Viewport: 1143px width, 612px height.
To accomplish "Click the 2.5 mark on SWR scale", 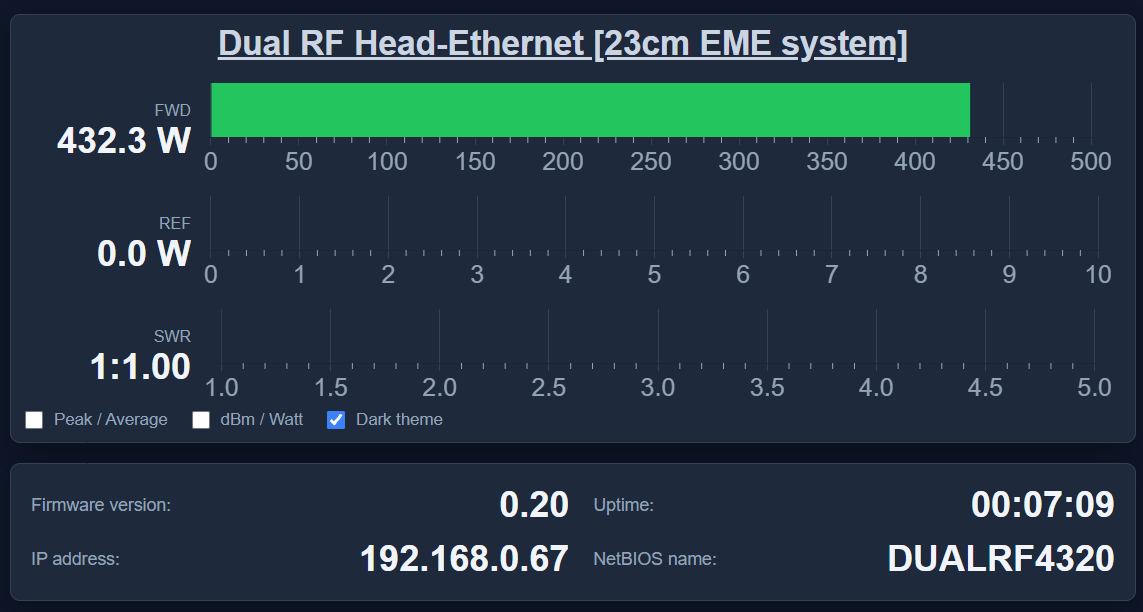I will 548,388.
